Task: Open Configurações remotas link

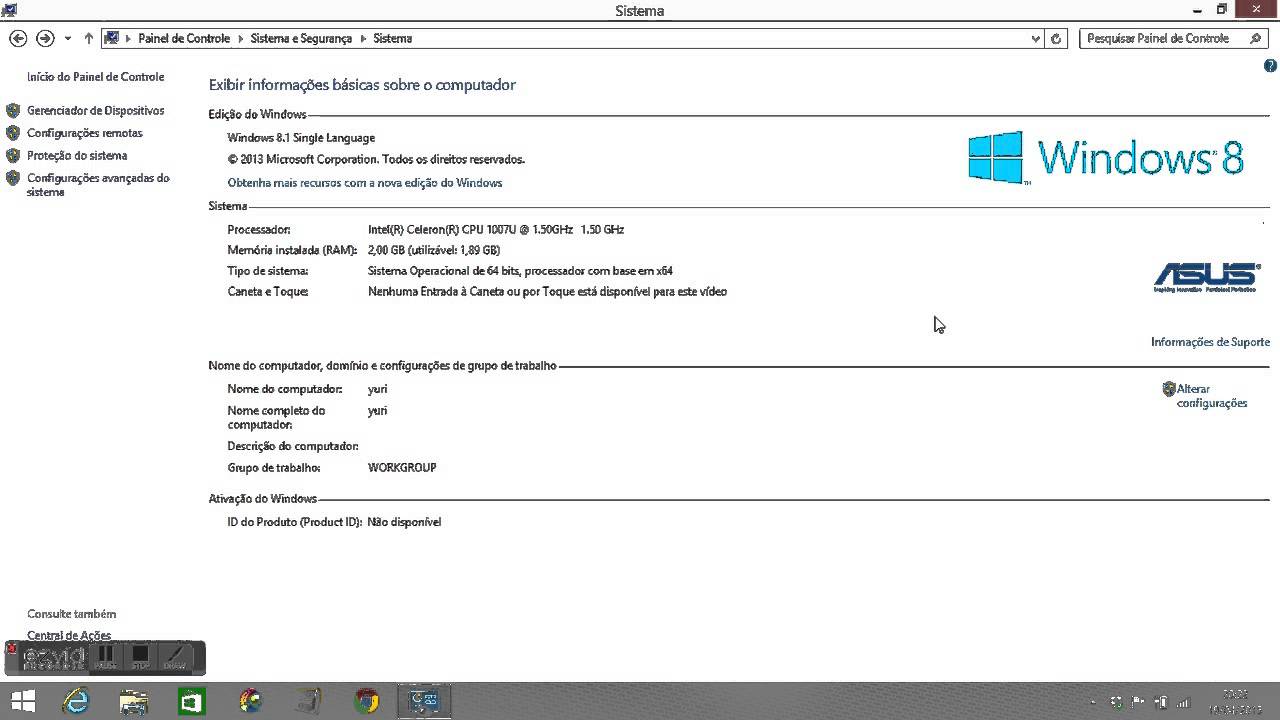Action: tap(85, 133)
